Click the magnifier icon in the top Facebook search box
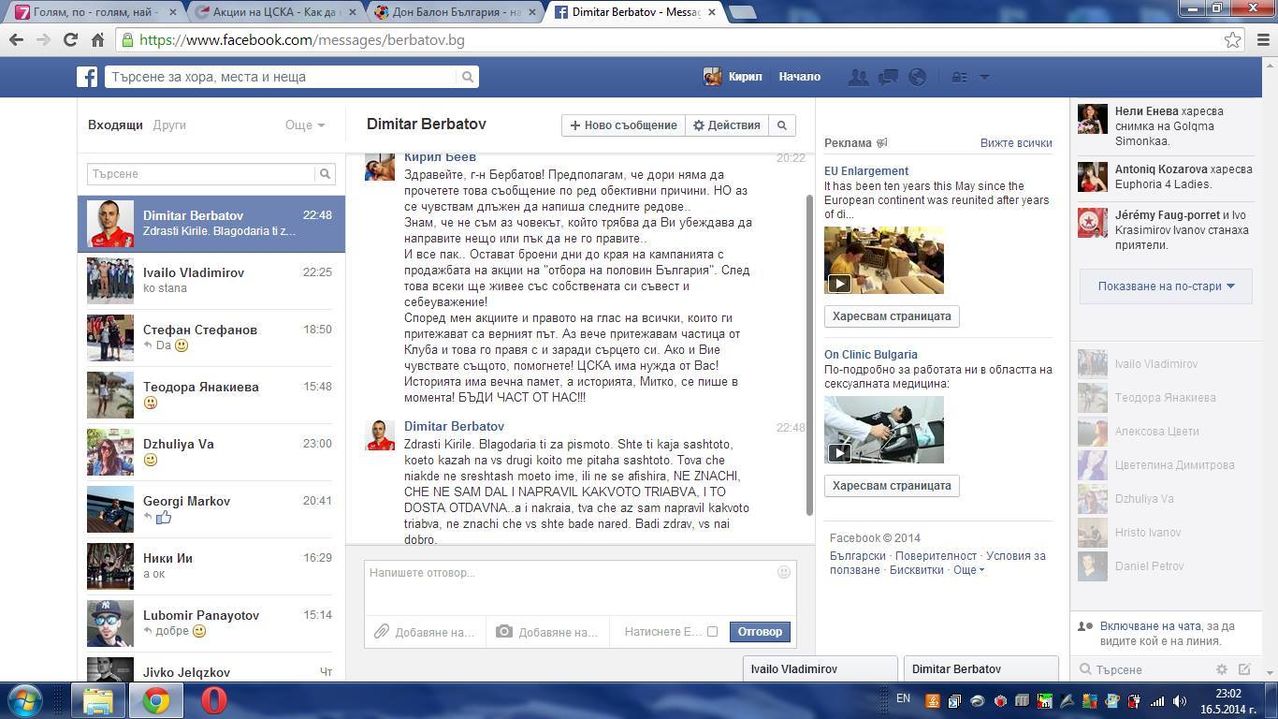Image resolution: width=1278 pixels, height=719 pixels. (x=468, y=77)
